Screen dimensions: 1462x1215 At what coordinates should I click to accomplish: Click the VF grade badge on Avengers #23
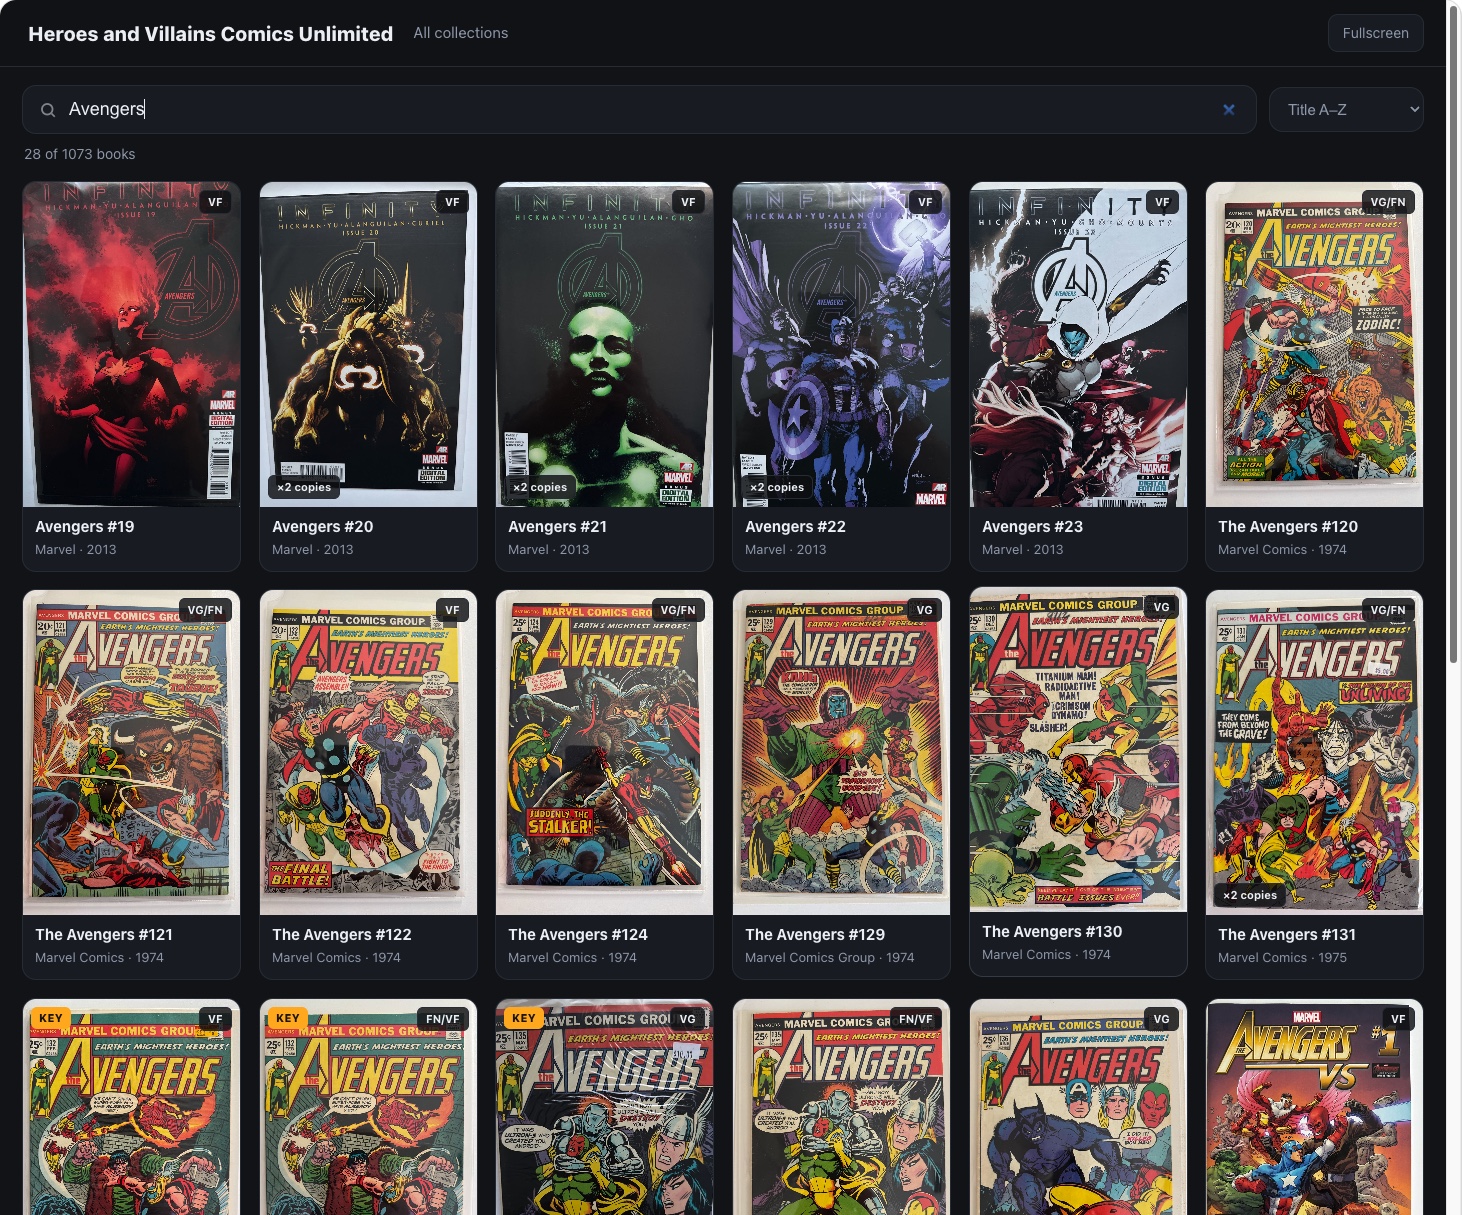(1162, 202)
